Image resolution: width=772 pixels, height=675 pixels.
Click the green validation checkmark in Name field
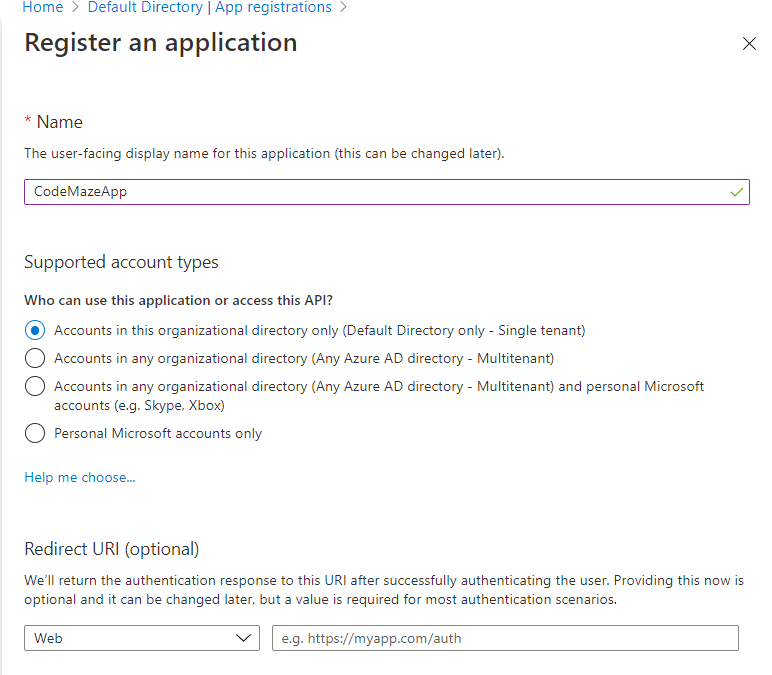pyautogui.click(x=737, y=192)
